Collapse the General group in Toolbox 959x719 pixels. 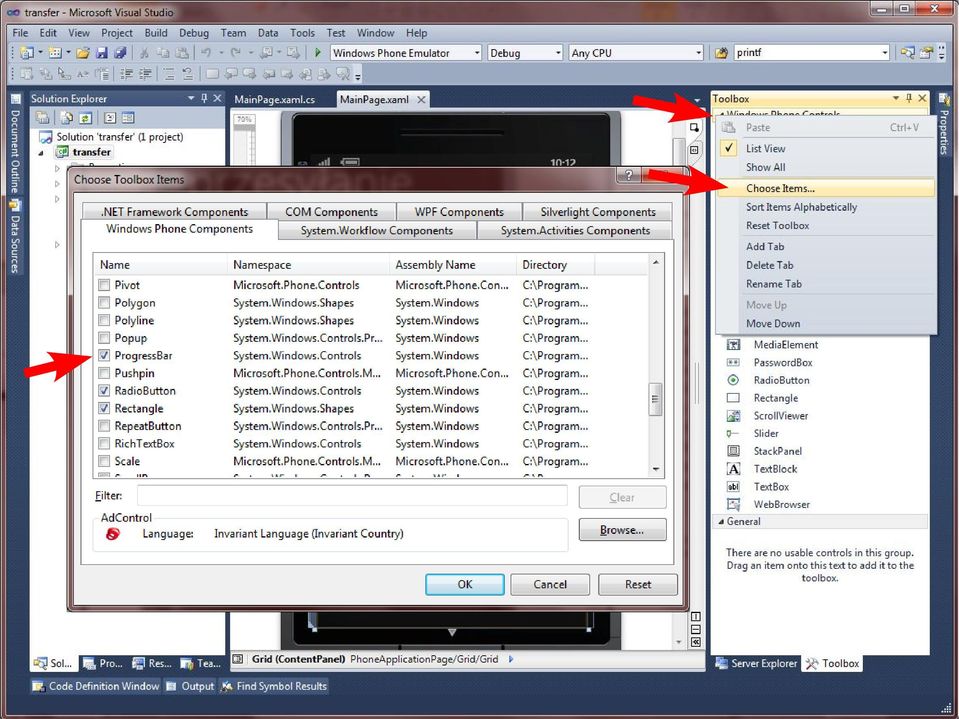721,522
